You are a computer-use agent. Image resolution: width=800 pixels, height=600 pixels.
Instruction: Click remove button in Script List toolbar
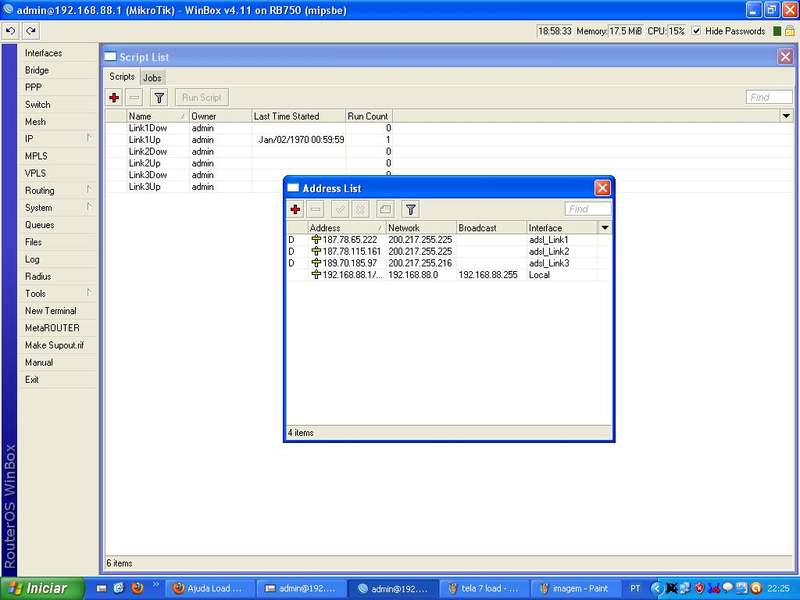click(x=134, y=97)
